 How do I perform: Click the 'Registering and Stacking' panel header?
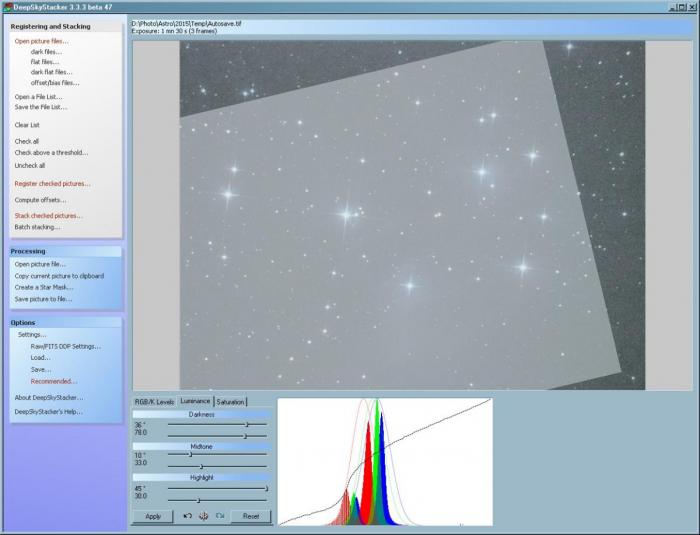pyautogui.click(x=66, y=26)
